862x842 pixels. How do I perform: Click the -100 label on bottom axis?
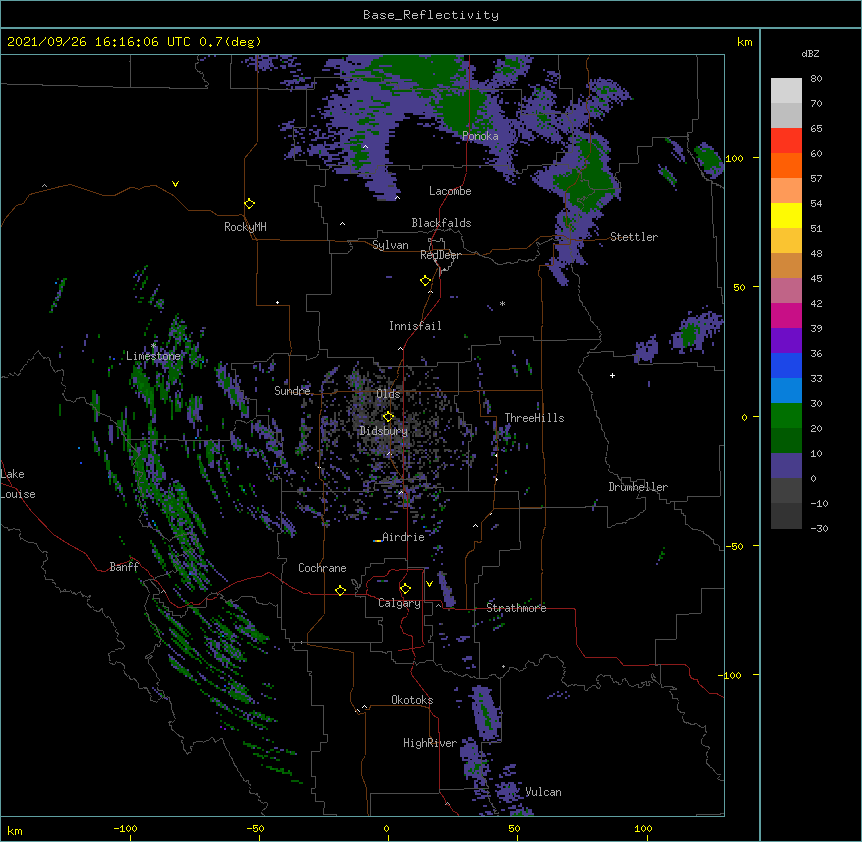(x=126, y=829)
